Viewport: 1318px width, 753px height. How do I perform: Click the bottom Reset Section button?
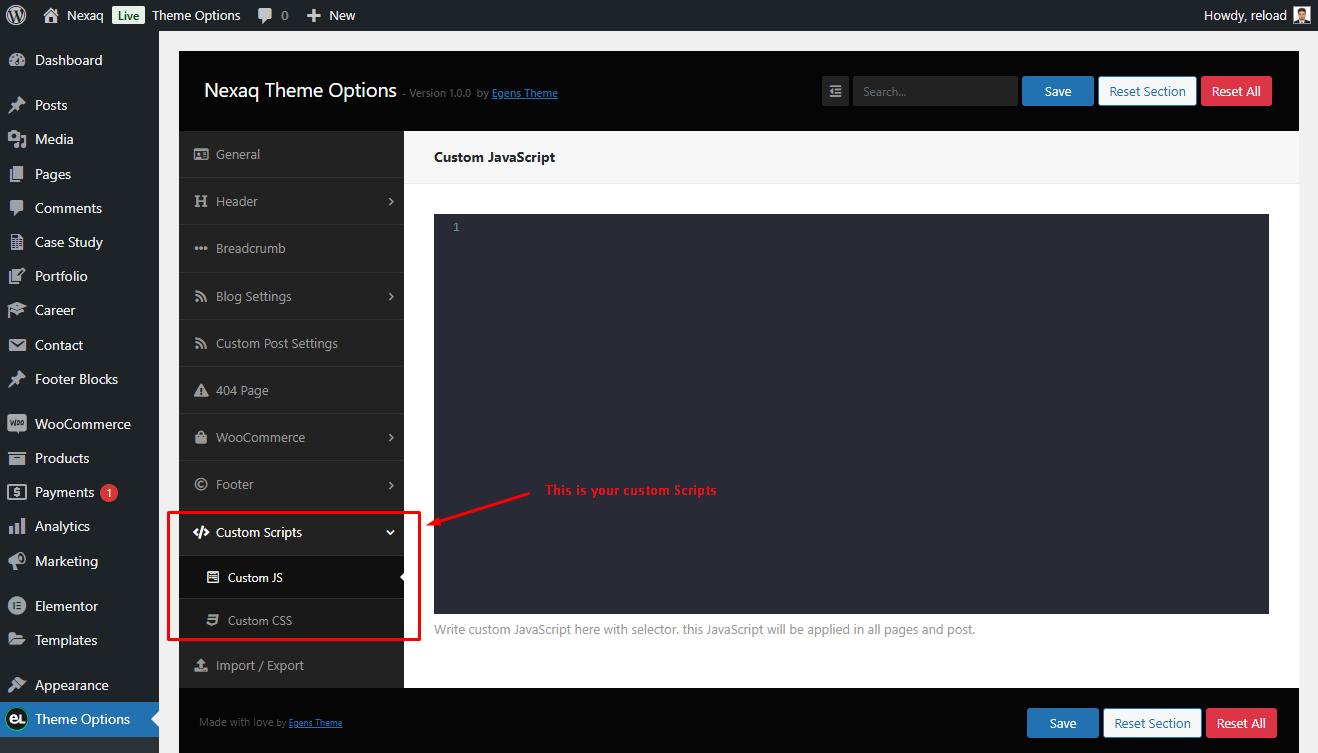1152,723
